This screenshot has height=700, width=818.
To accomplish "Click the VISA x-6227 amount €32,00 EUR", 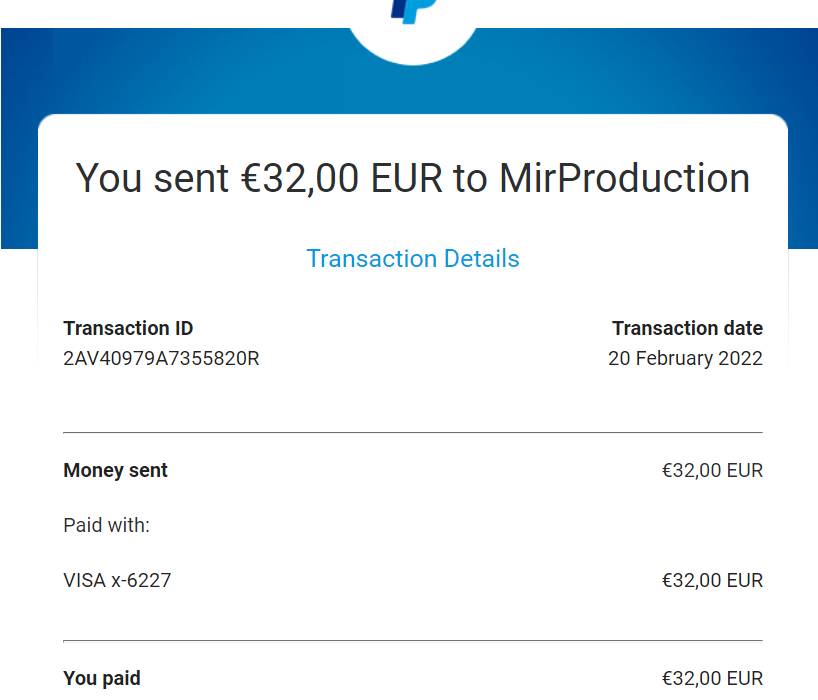I will [x=712, y=580].
